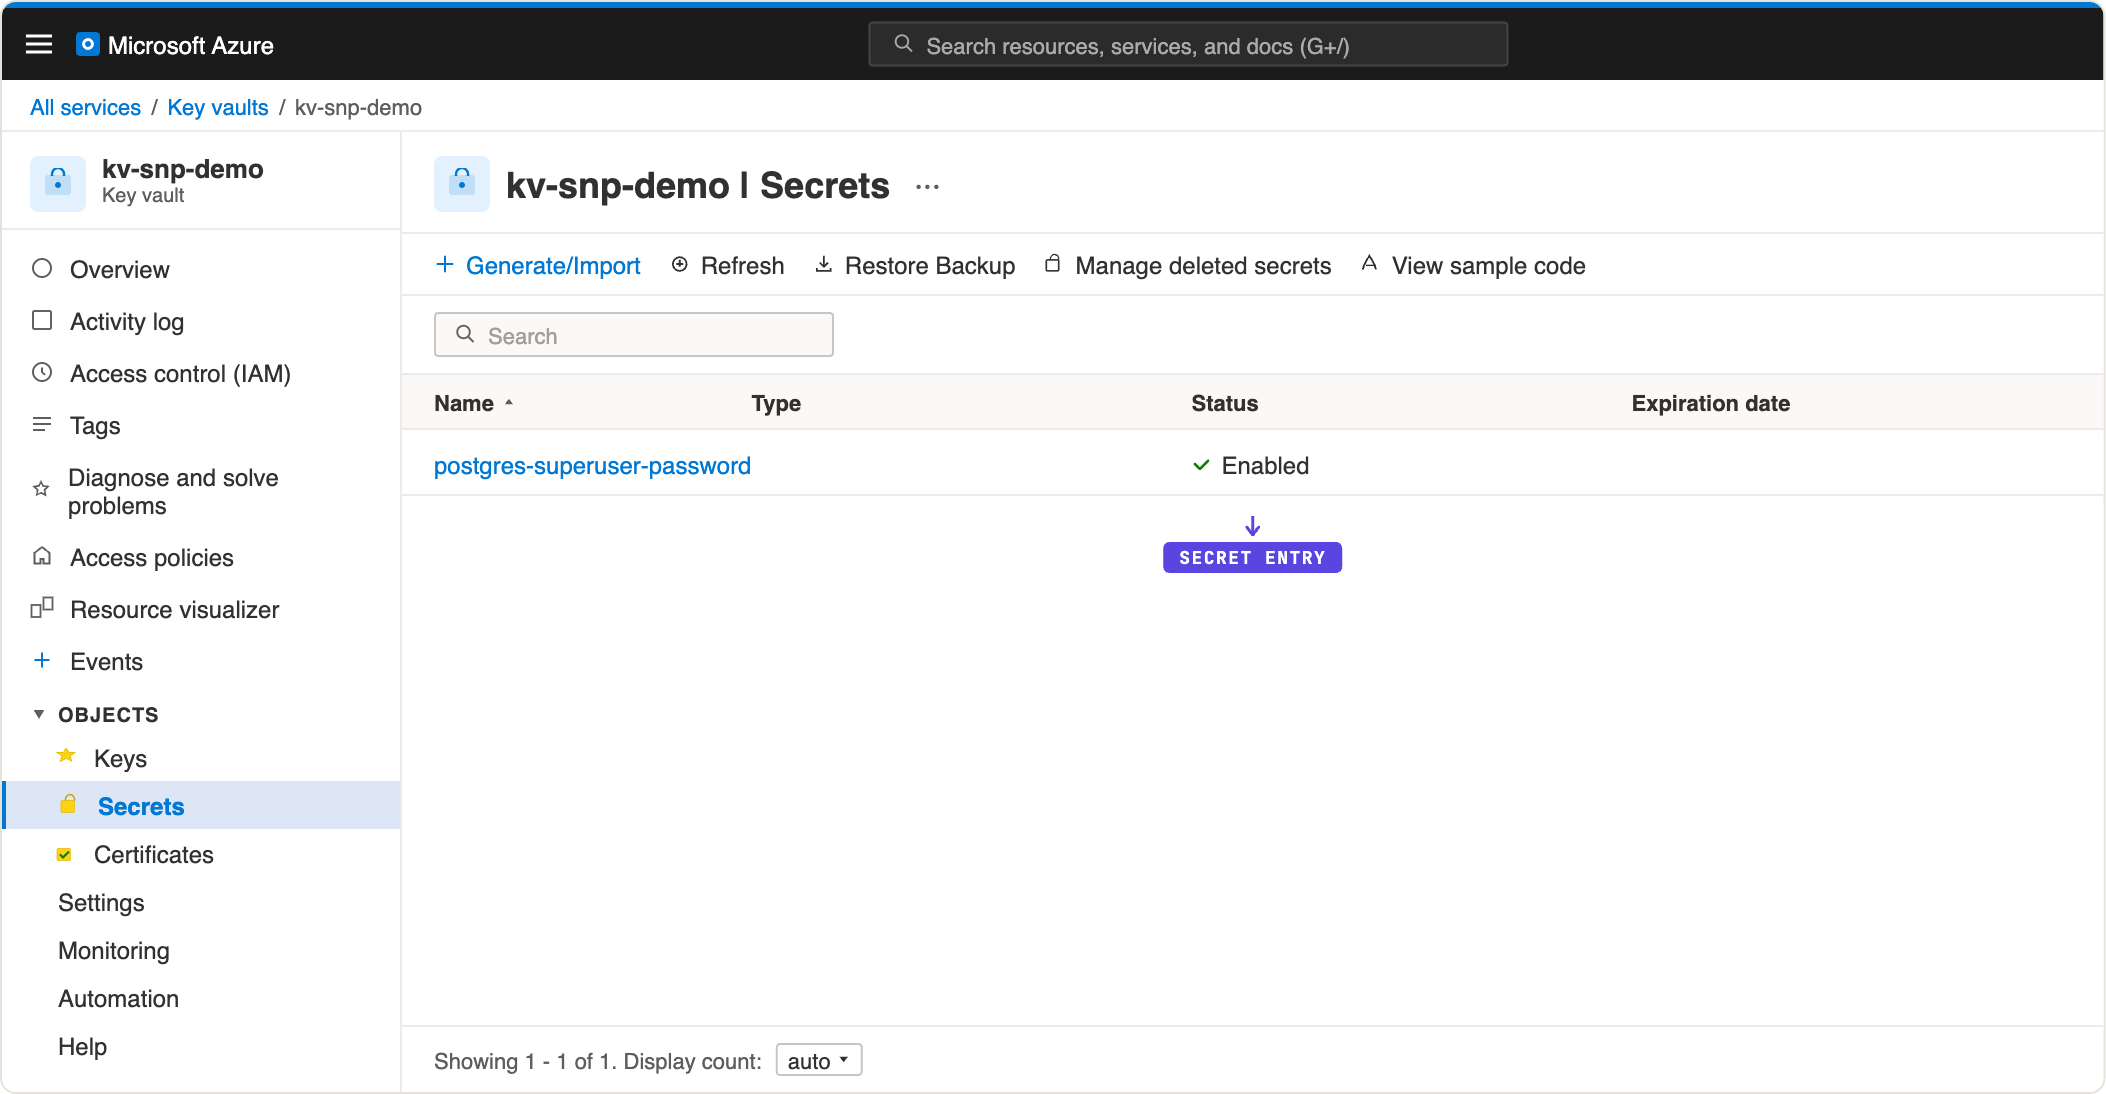Open Events in the sidebar

click(107, 661)
